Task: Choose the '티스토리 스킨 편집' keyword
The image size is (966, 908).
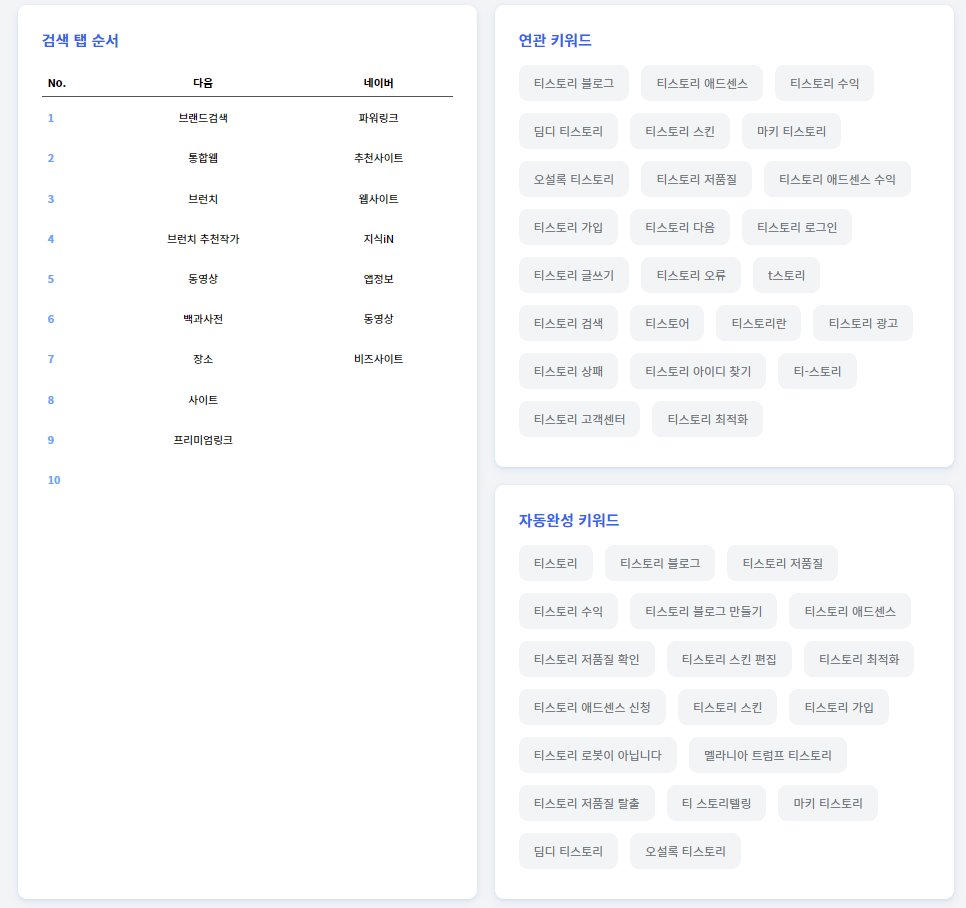Action: pyautogui.click(x=728, y=659)
